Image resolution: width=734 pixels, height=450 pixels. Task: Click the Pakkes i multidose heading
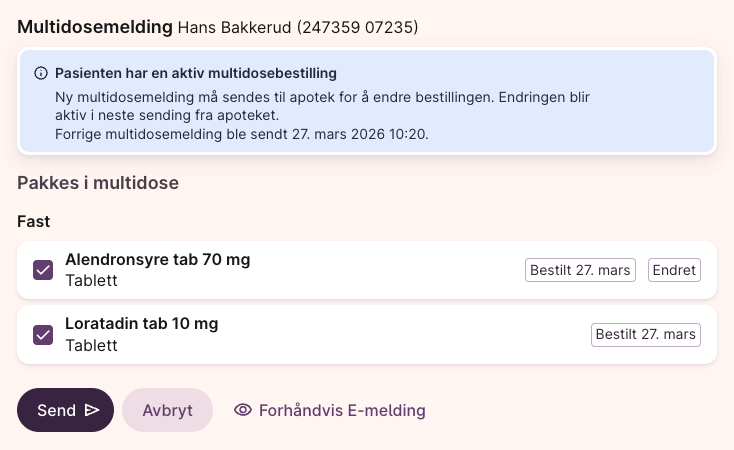98,183
